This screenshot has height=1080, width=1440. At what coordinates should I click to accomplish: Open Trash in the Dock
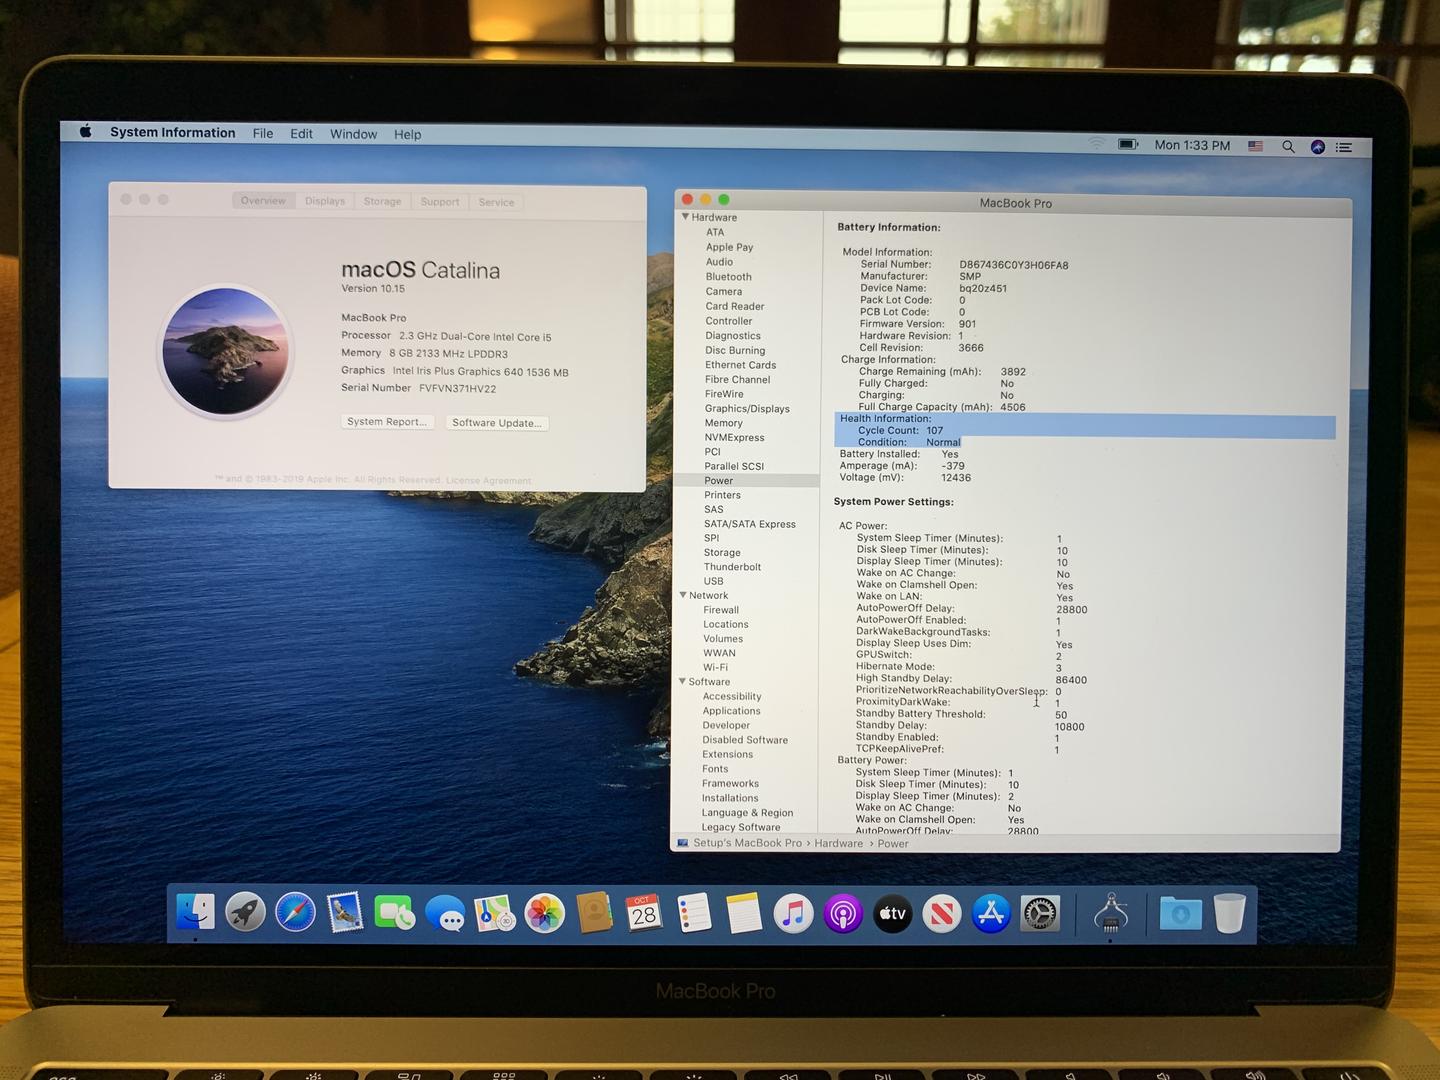1230,914
